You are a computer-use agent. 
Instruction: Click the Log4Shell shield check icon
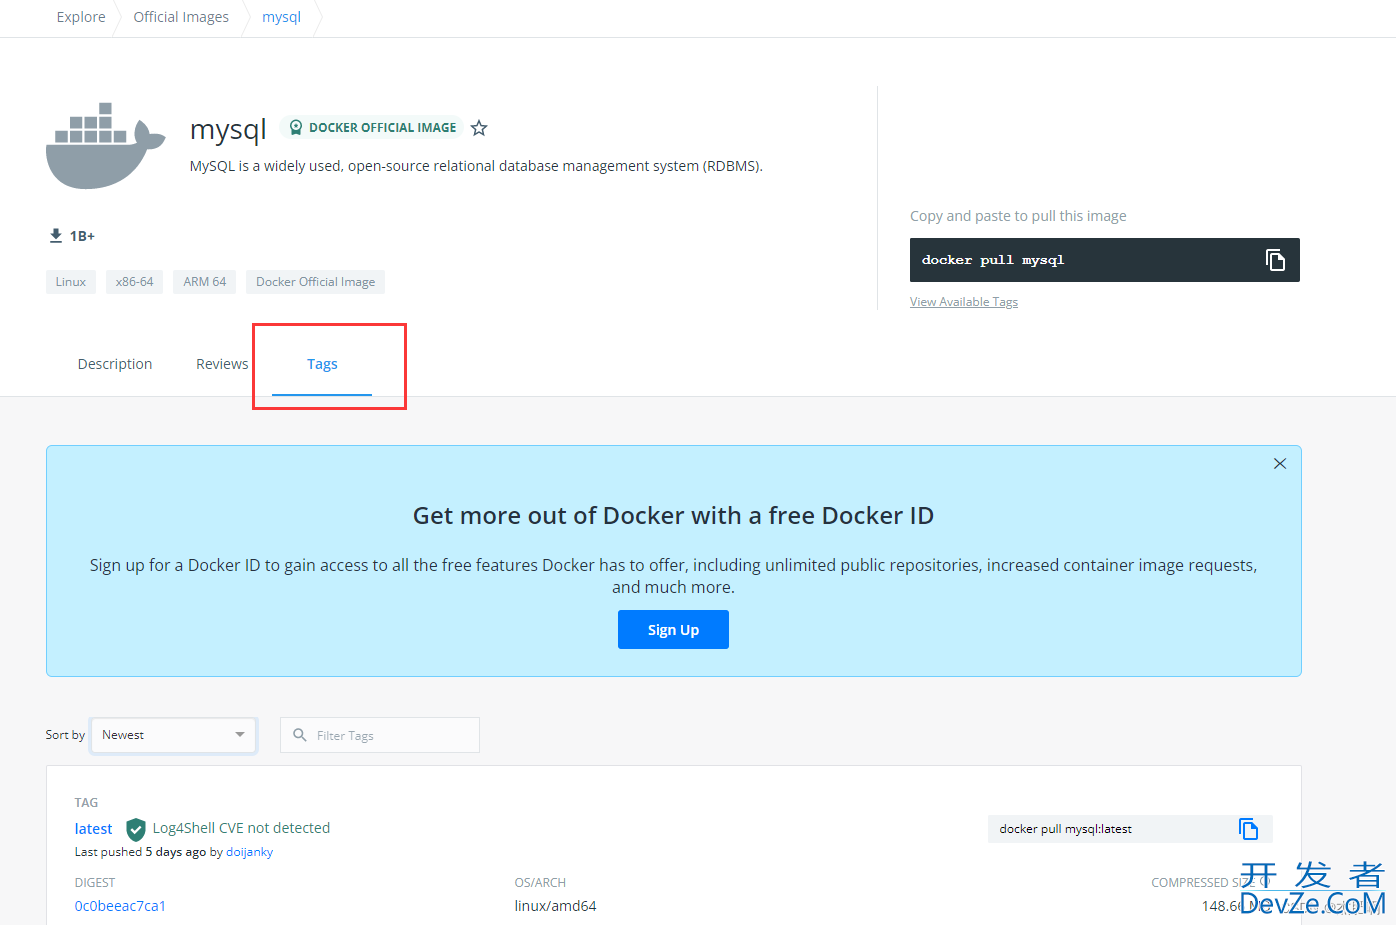[x=136, y=829]
